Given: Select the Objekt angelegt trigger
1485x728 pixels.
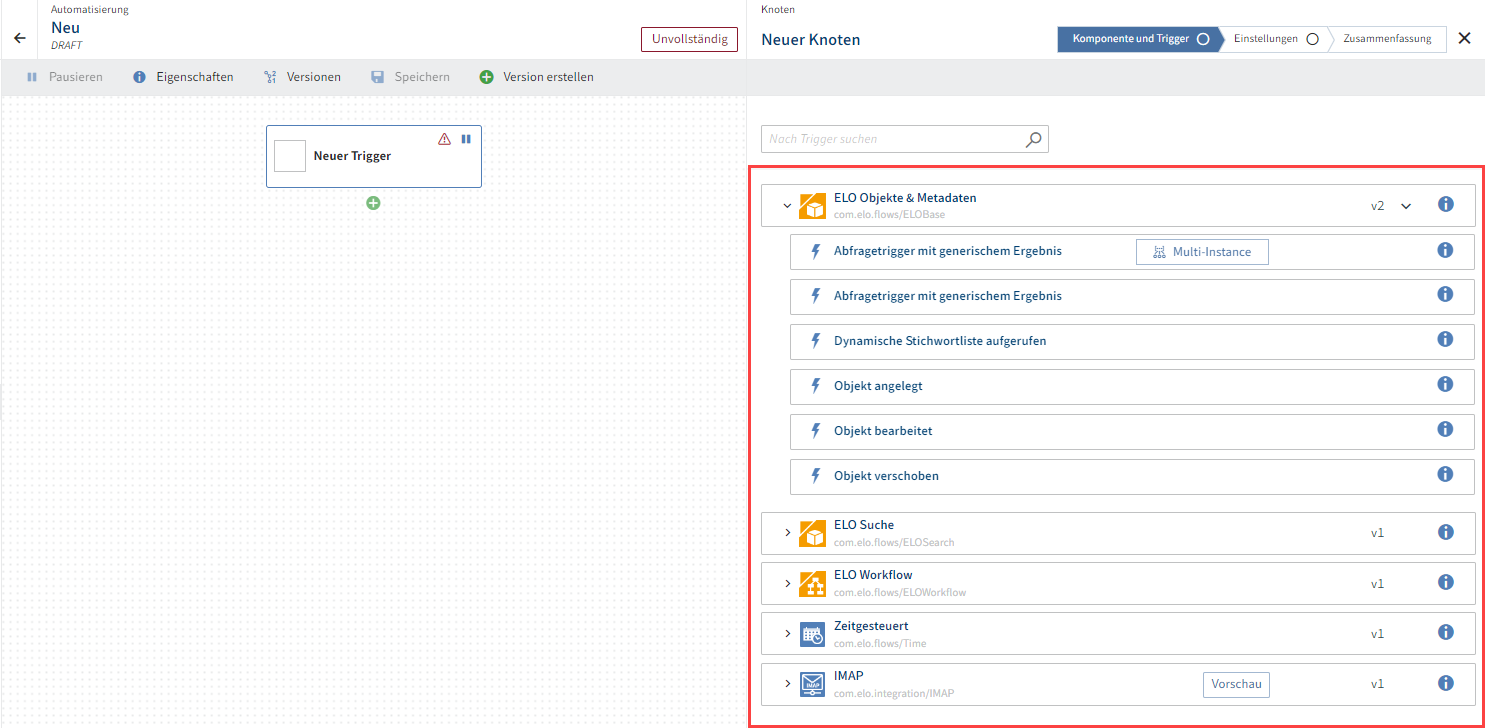Looking at the screenshot, I should 1132,386.
